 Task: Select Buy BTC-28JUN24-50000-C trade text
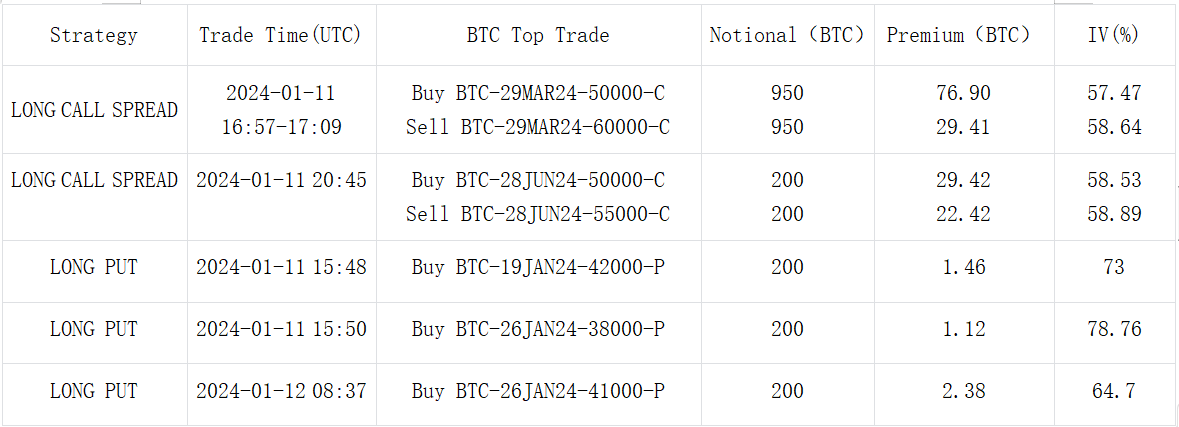(538, 180)
